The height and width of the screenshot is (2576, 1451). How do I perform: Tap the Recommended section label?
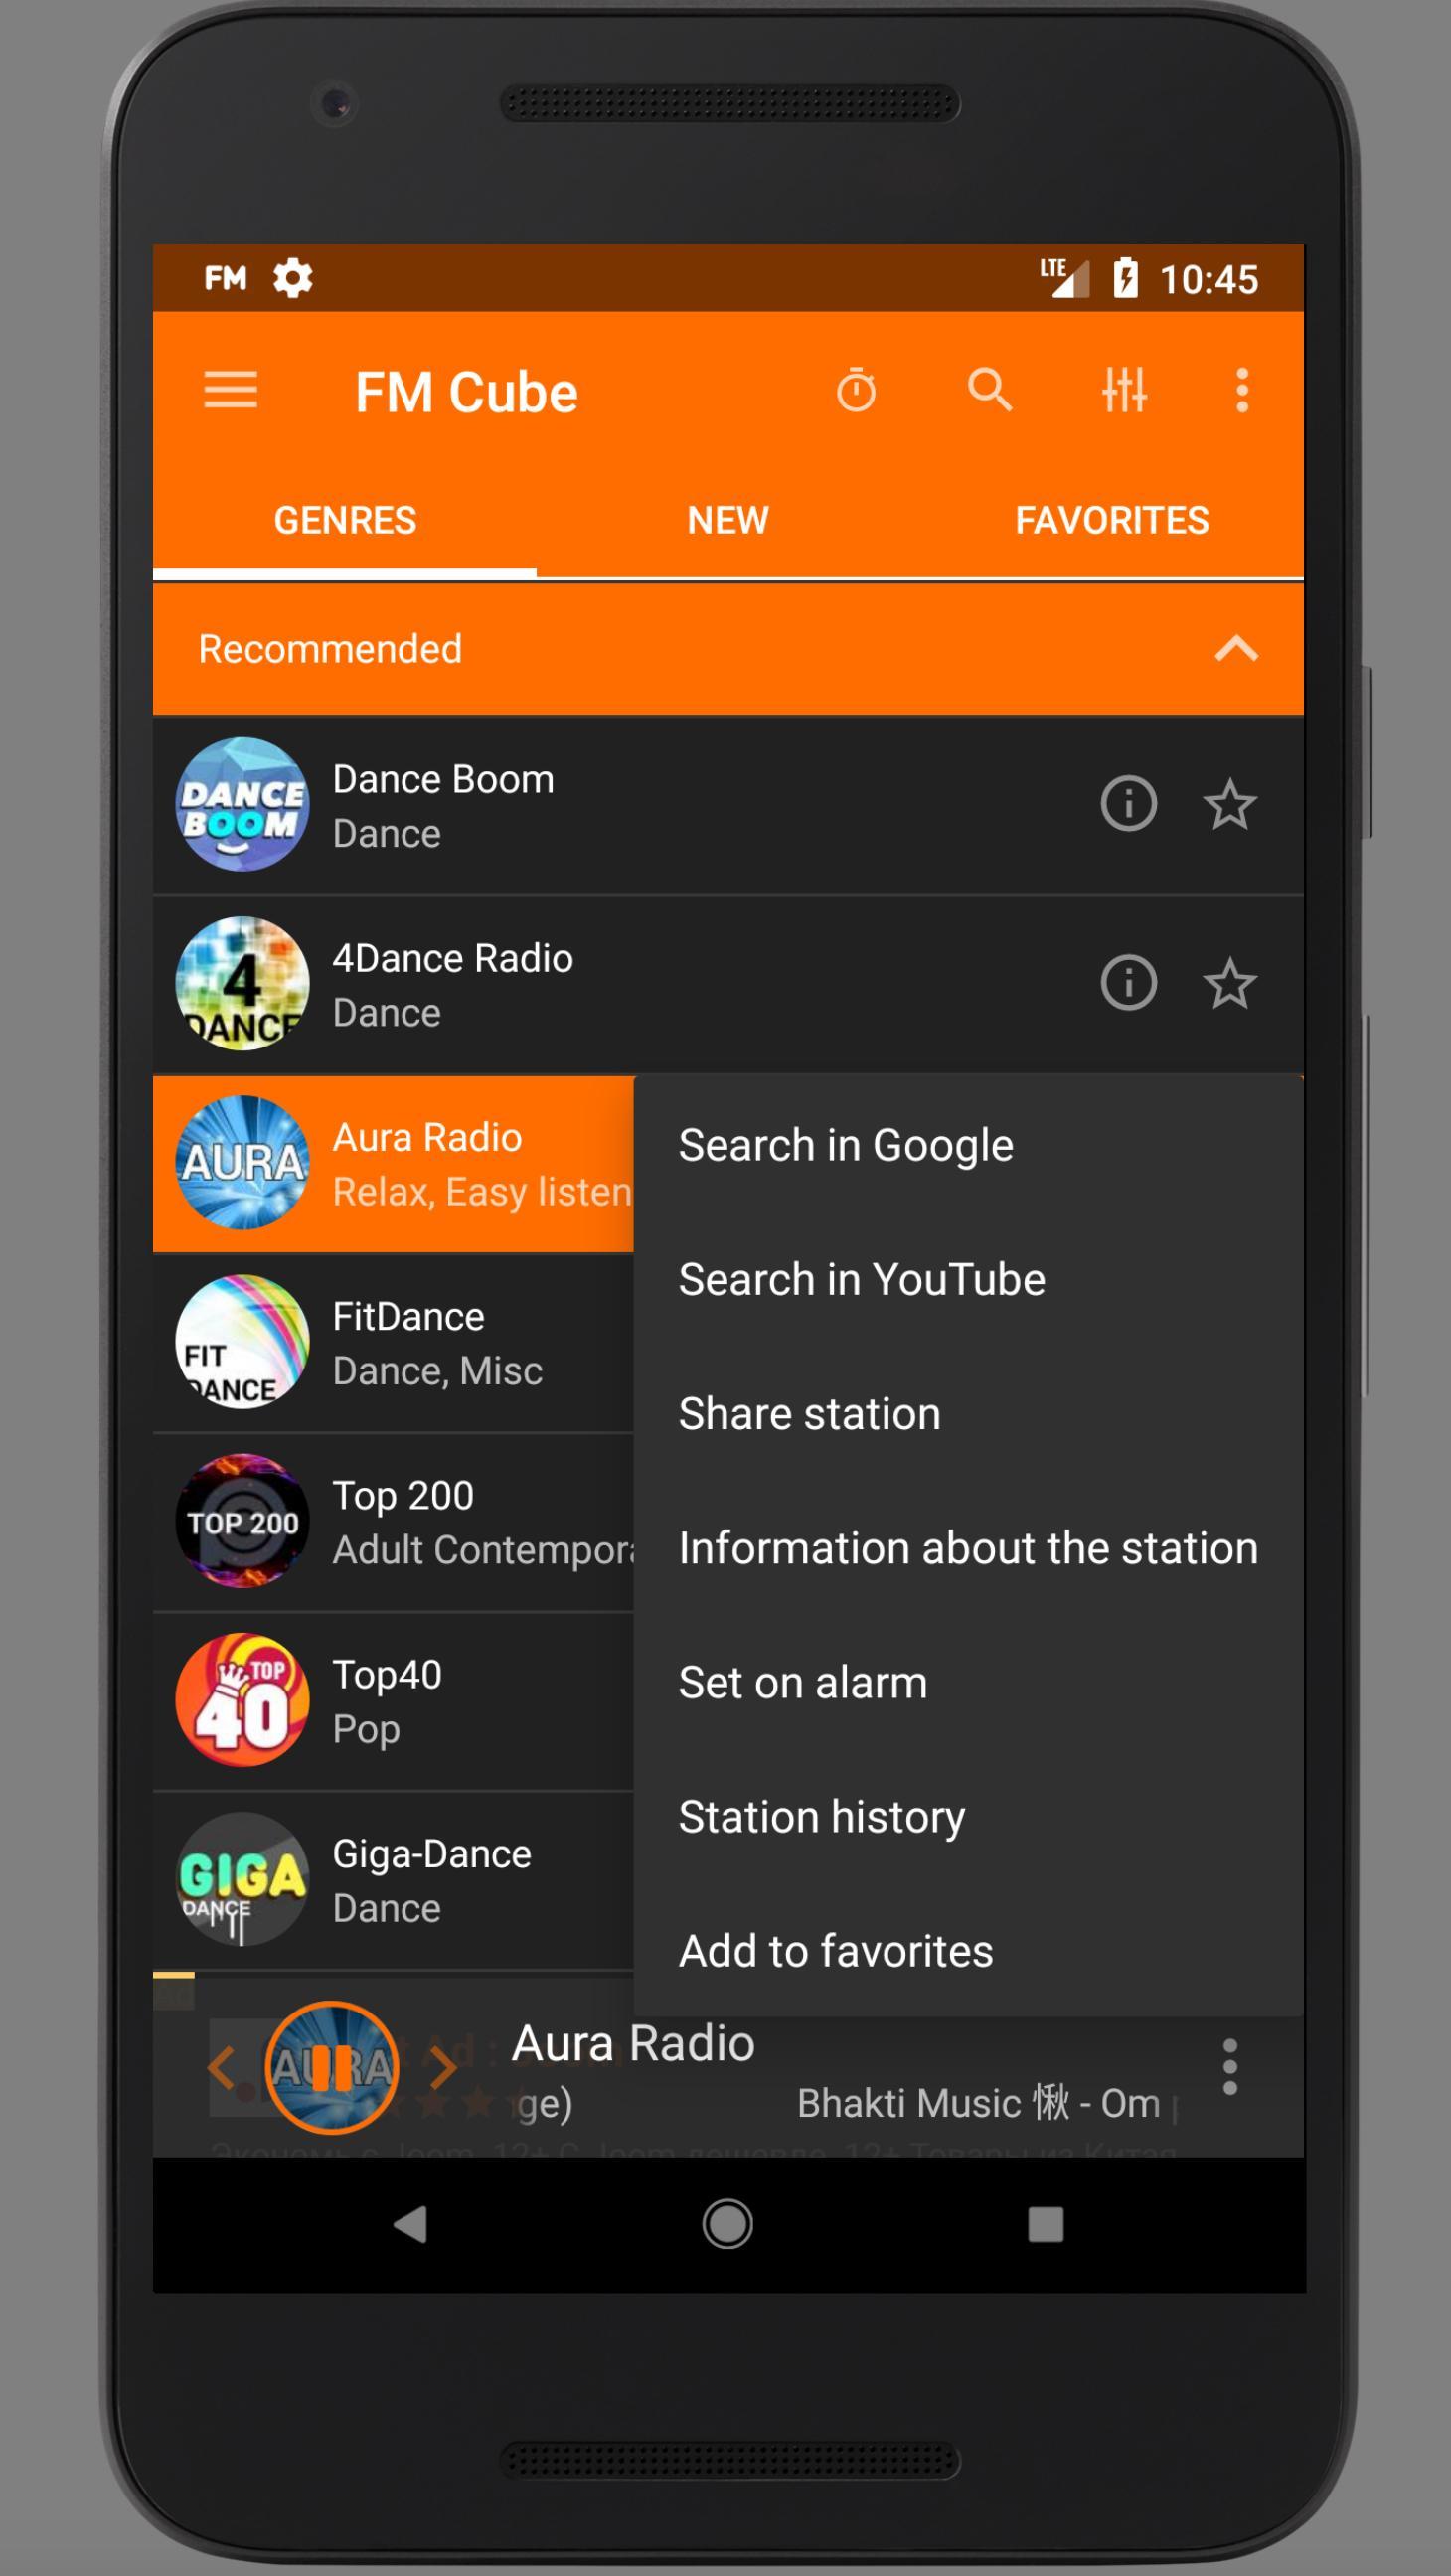point(330,648)
